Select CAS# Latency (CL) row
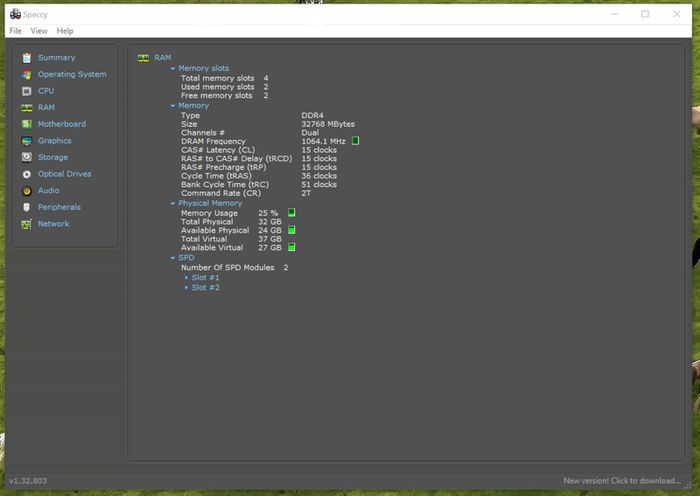The image size is (700, 496). point(259,150)
